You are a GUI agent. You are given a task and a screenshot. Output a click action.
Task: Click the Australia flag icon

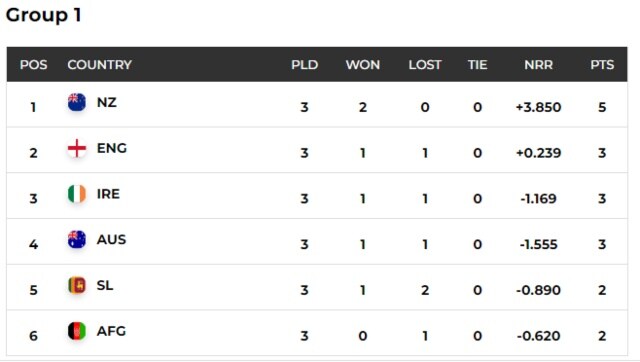coord(77,239)
